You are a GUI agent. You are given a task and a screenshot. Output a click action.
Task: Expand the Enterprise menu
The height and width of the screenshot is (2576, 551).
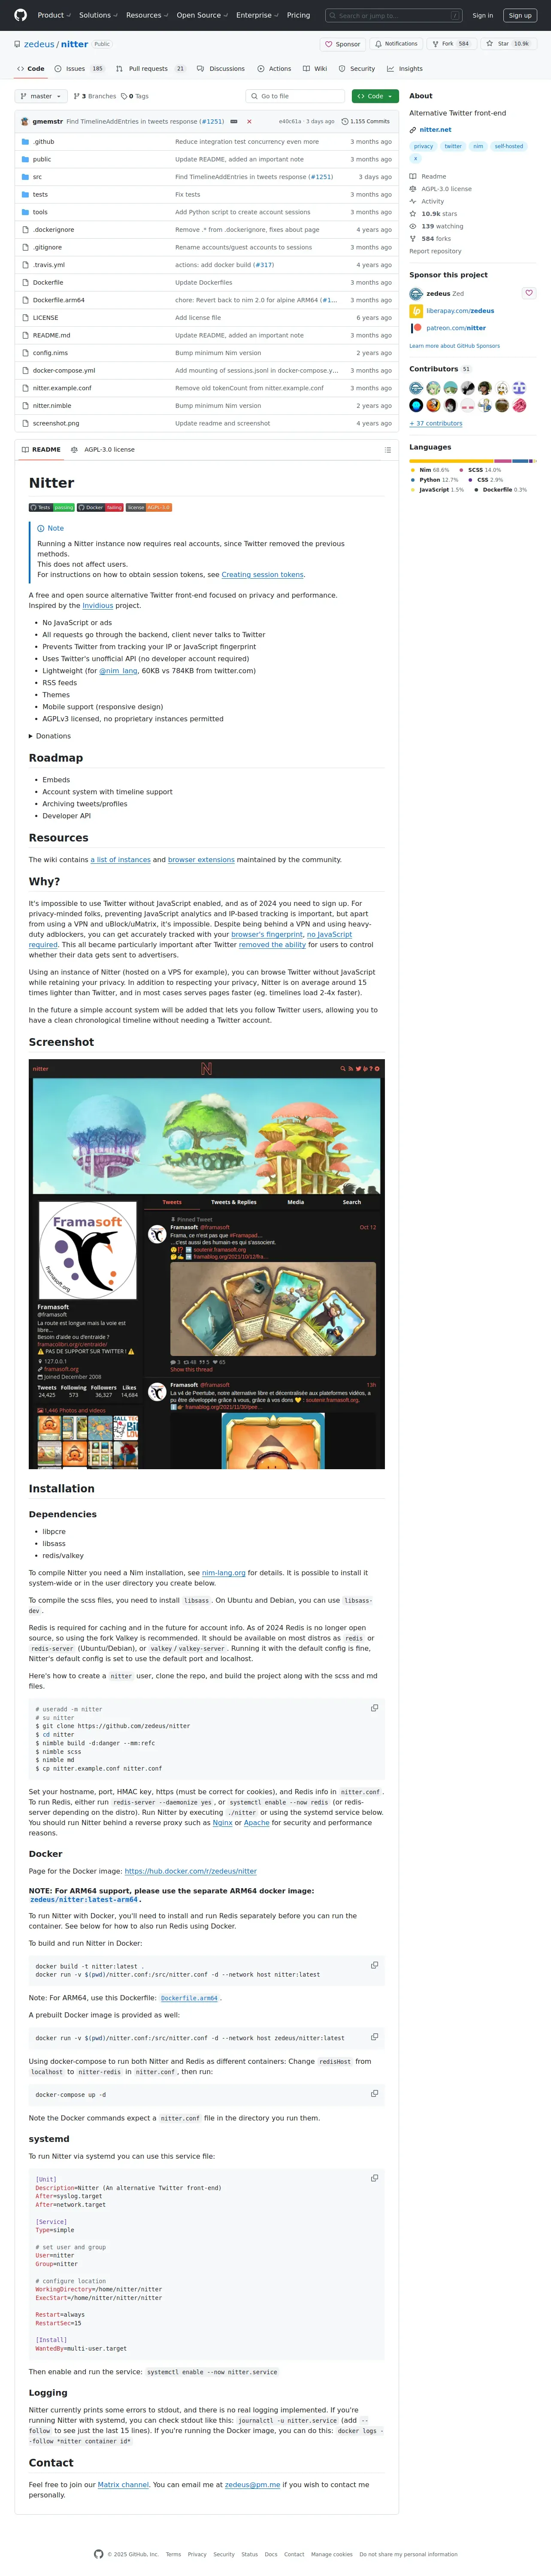click(x=257, y=15)
